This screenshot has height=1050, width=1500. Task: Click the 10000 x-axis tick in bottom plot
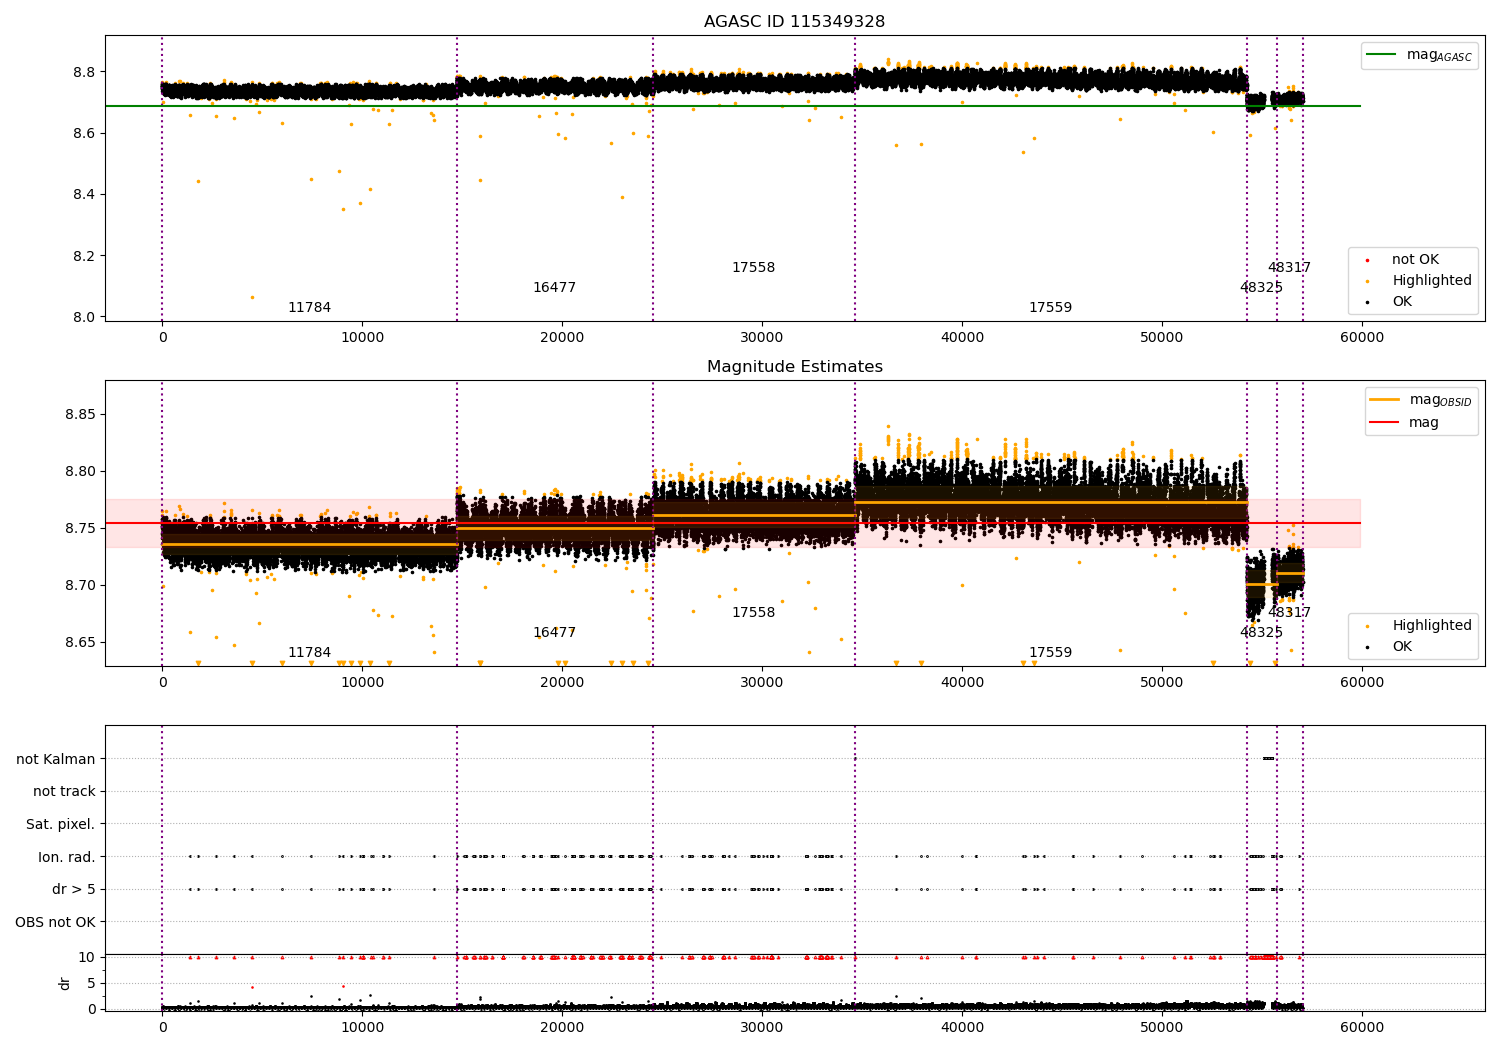click(362, 1027)
